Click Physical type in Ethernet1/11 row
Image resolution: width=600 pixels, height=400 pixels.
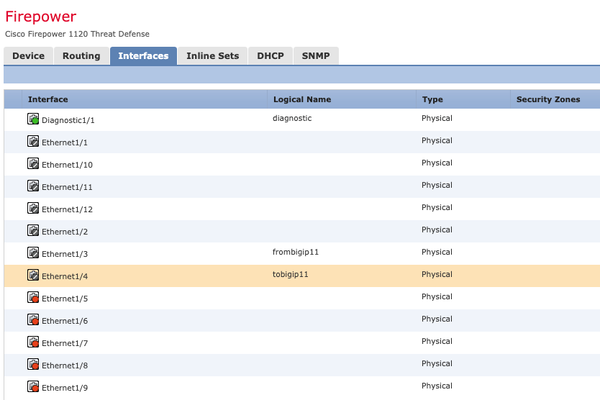pyautogui.click(x=437, y=185)
